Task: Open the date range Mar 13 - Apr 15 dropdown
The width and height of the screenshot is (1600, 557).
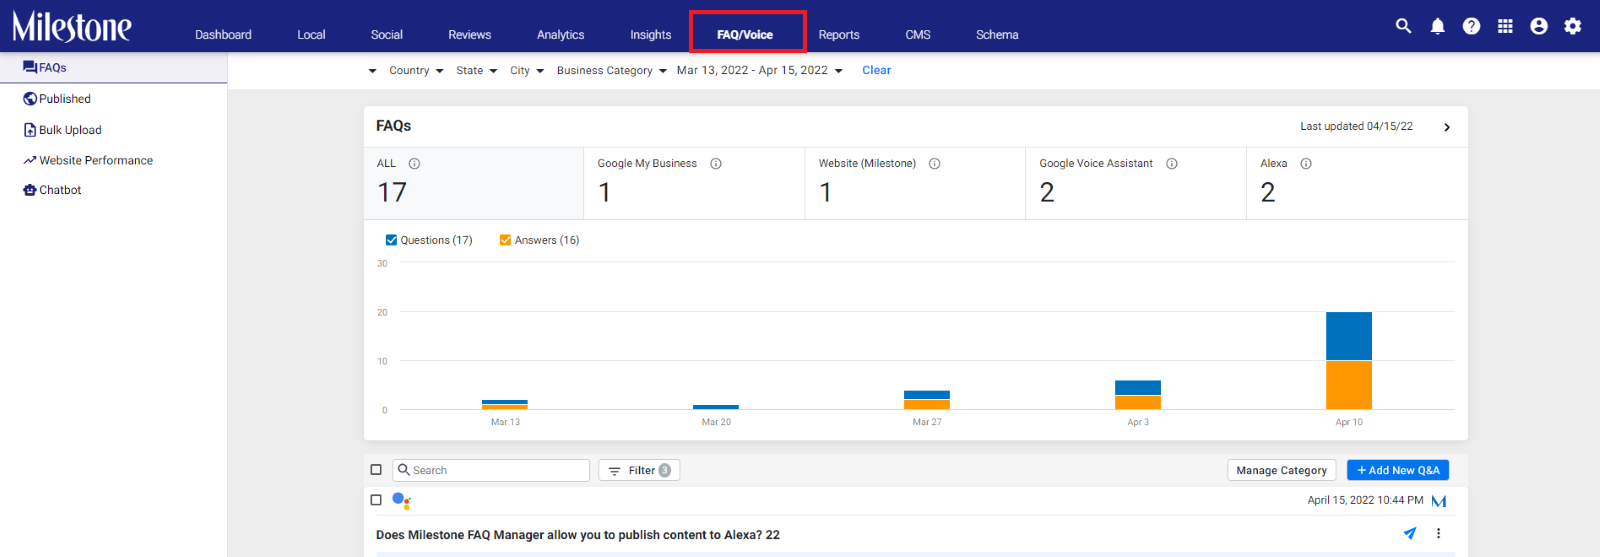Action: pos(760,71)
